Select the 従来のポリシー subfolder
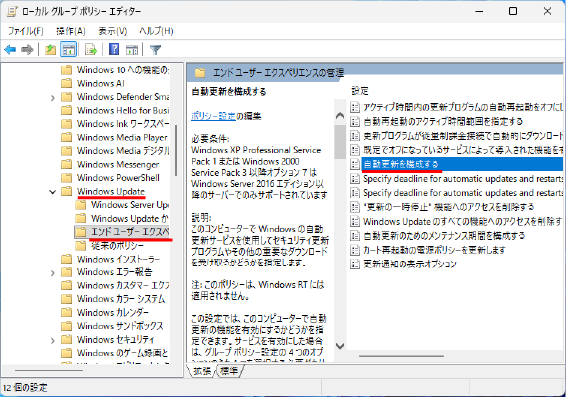 [x=117, y=246]
